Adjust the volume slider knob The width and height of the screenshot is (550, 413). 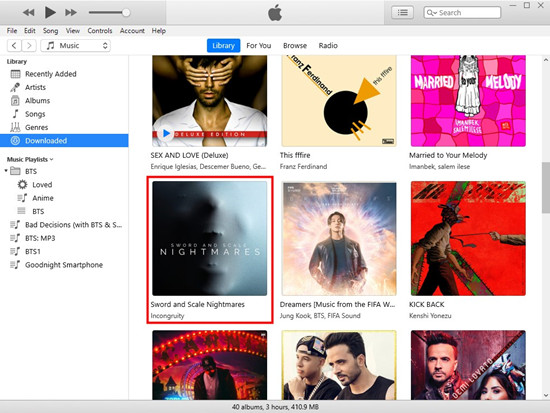click(x=126, y=13)
